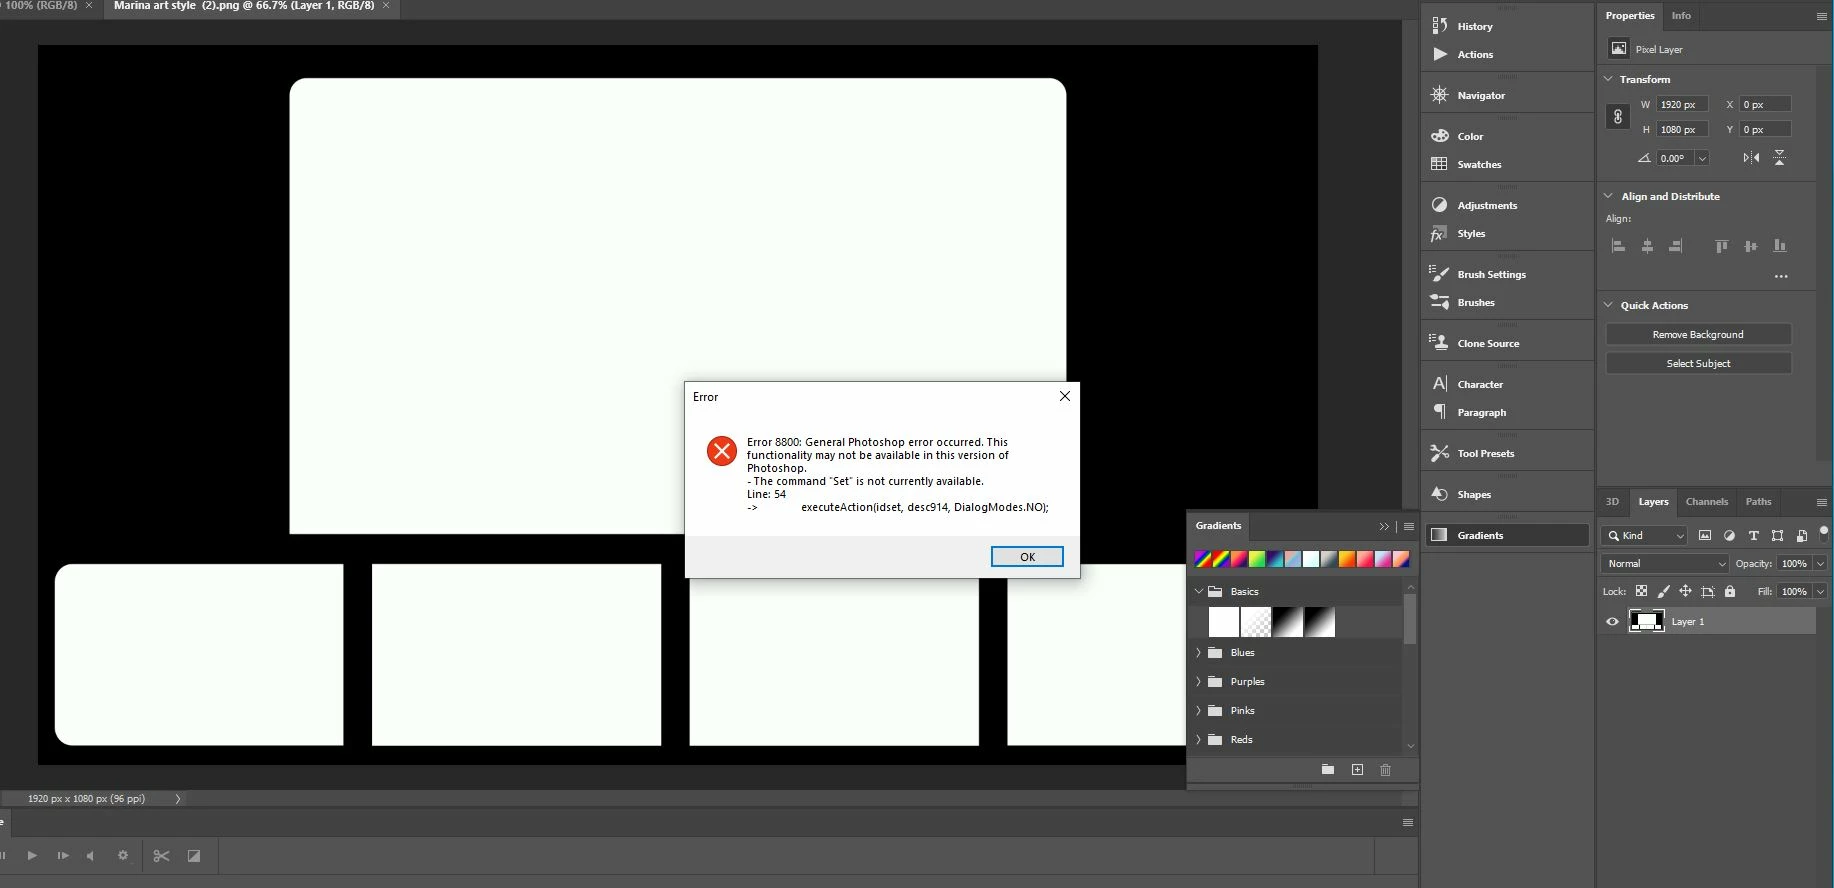Open Normal blend mode dropdown
1834x888 pixels.
tap(1665, 564)
